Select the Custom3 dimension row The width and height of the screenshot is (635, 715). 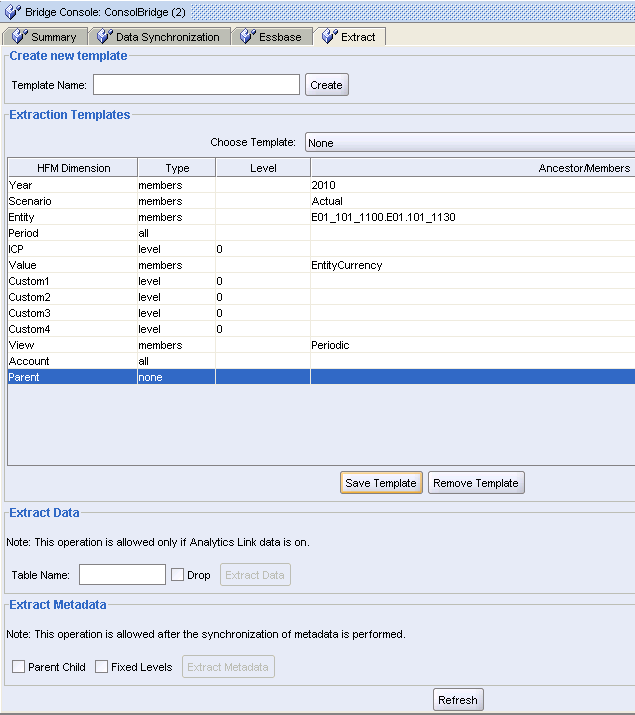pos(321,313)
